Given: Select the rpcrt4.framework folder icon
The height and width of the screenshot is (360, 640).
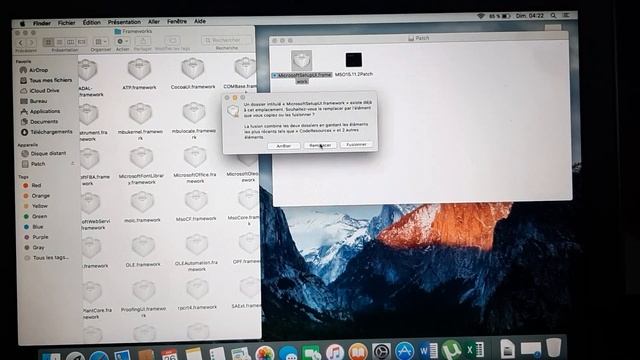Looking at the screenshot, I should tap(198, 289).
